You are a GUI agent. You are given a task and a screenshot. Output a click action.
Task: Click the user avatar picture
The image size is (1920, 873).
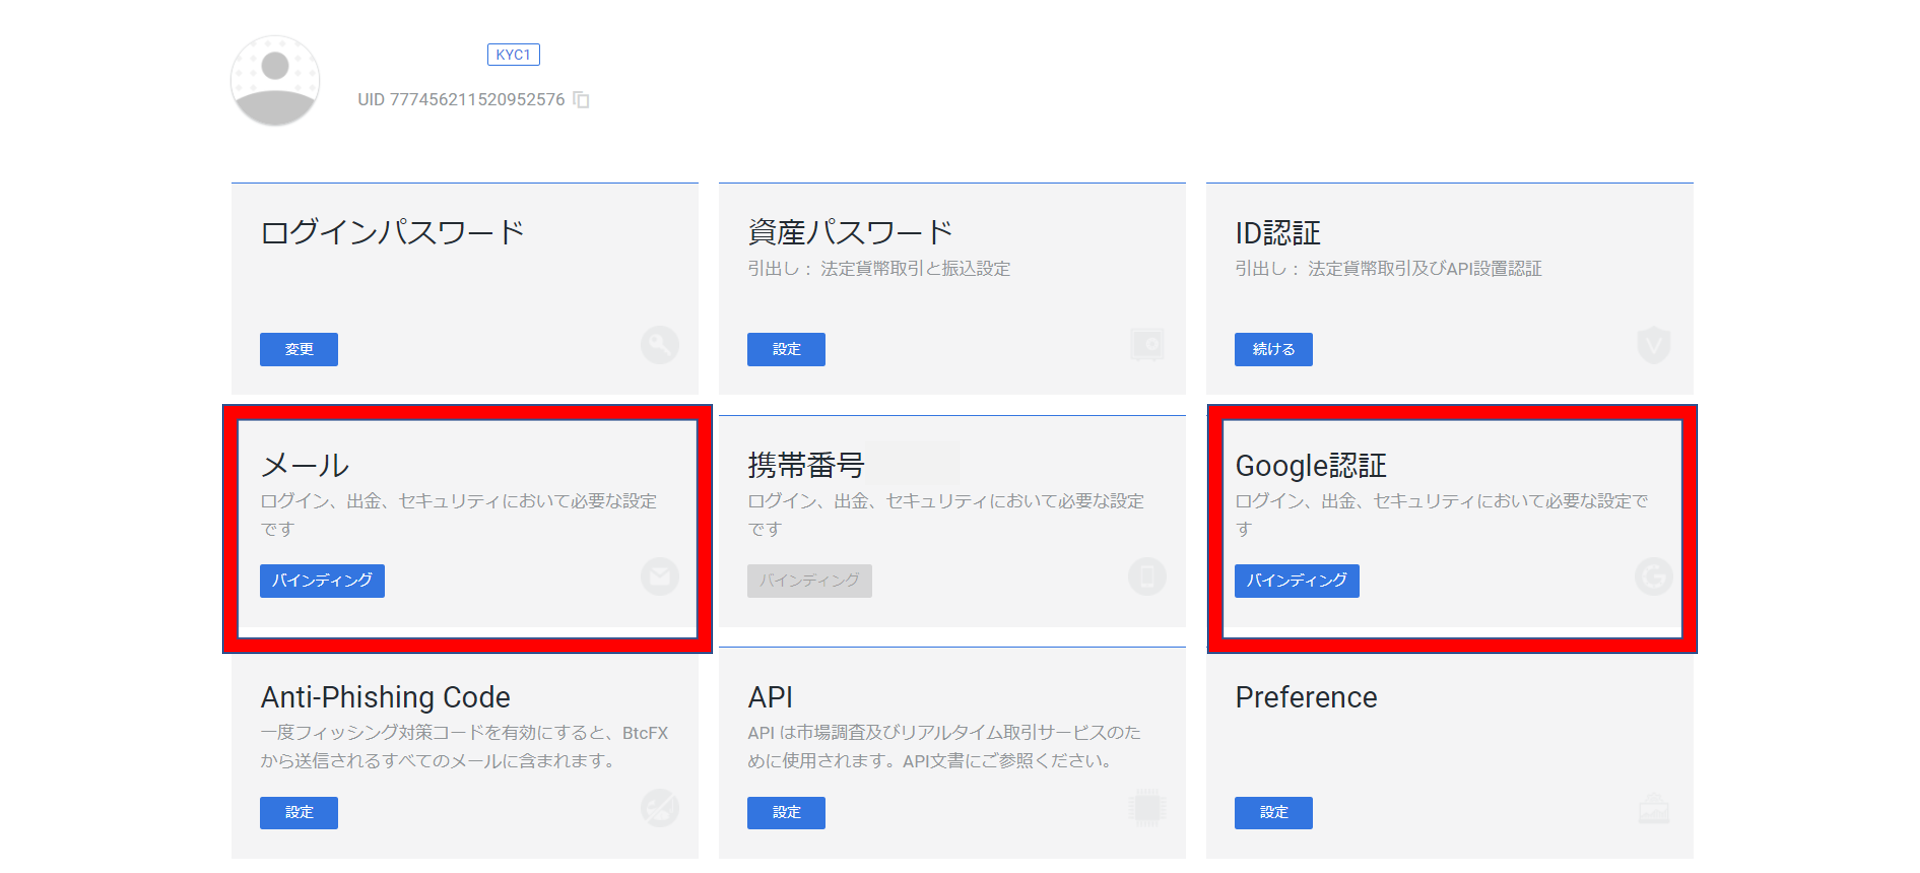point(275,81)
